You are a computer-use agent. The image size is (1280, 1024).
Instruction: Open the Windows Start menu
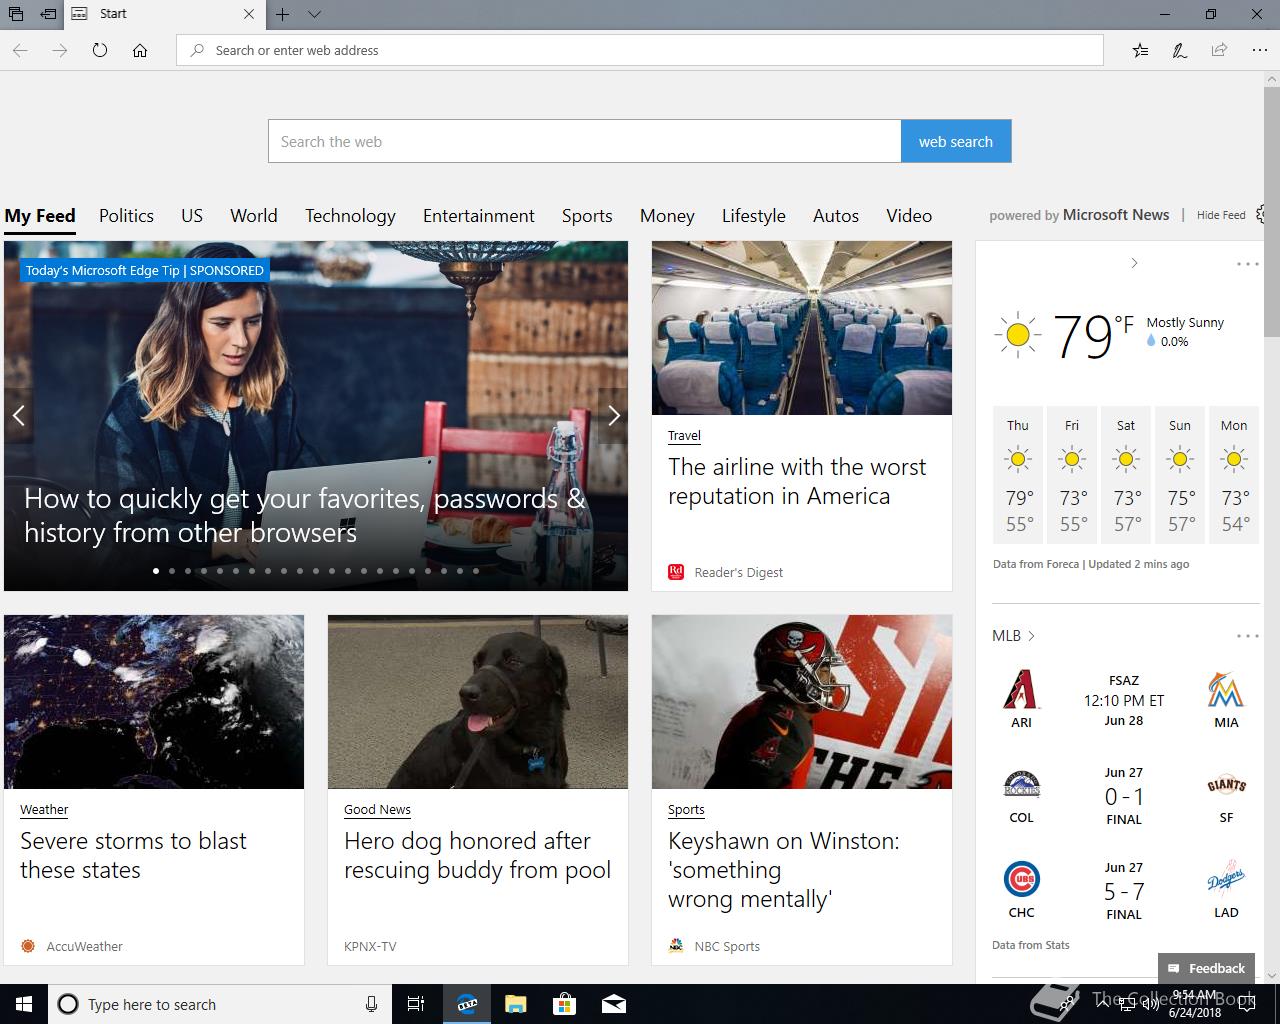tap(24, 1004)
